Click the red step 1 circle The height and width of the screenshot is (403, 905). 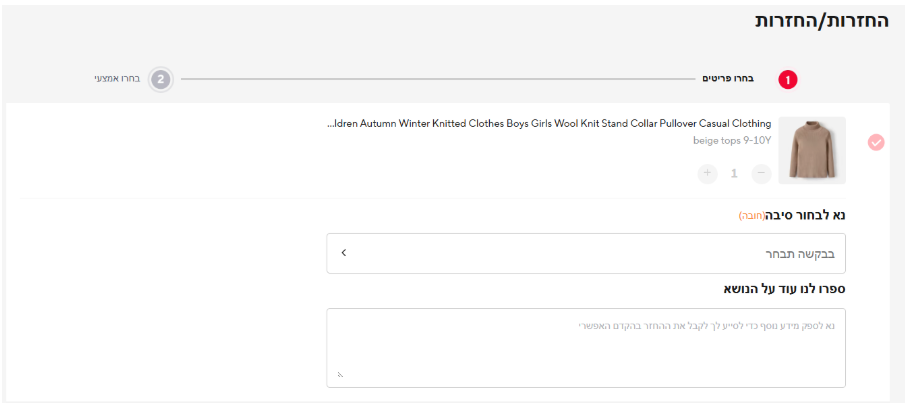788,79
